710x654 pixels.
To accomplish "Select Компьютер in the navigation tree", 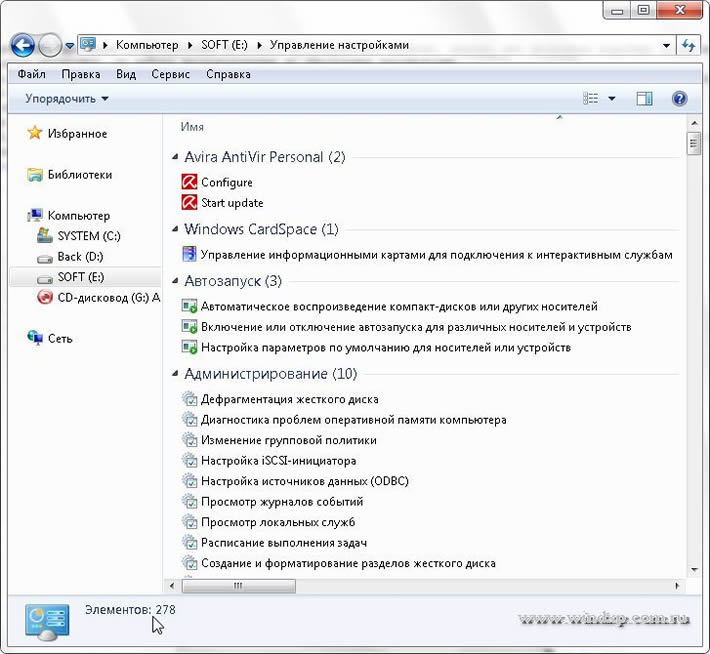I will coord(79,216).
